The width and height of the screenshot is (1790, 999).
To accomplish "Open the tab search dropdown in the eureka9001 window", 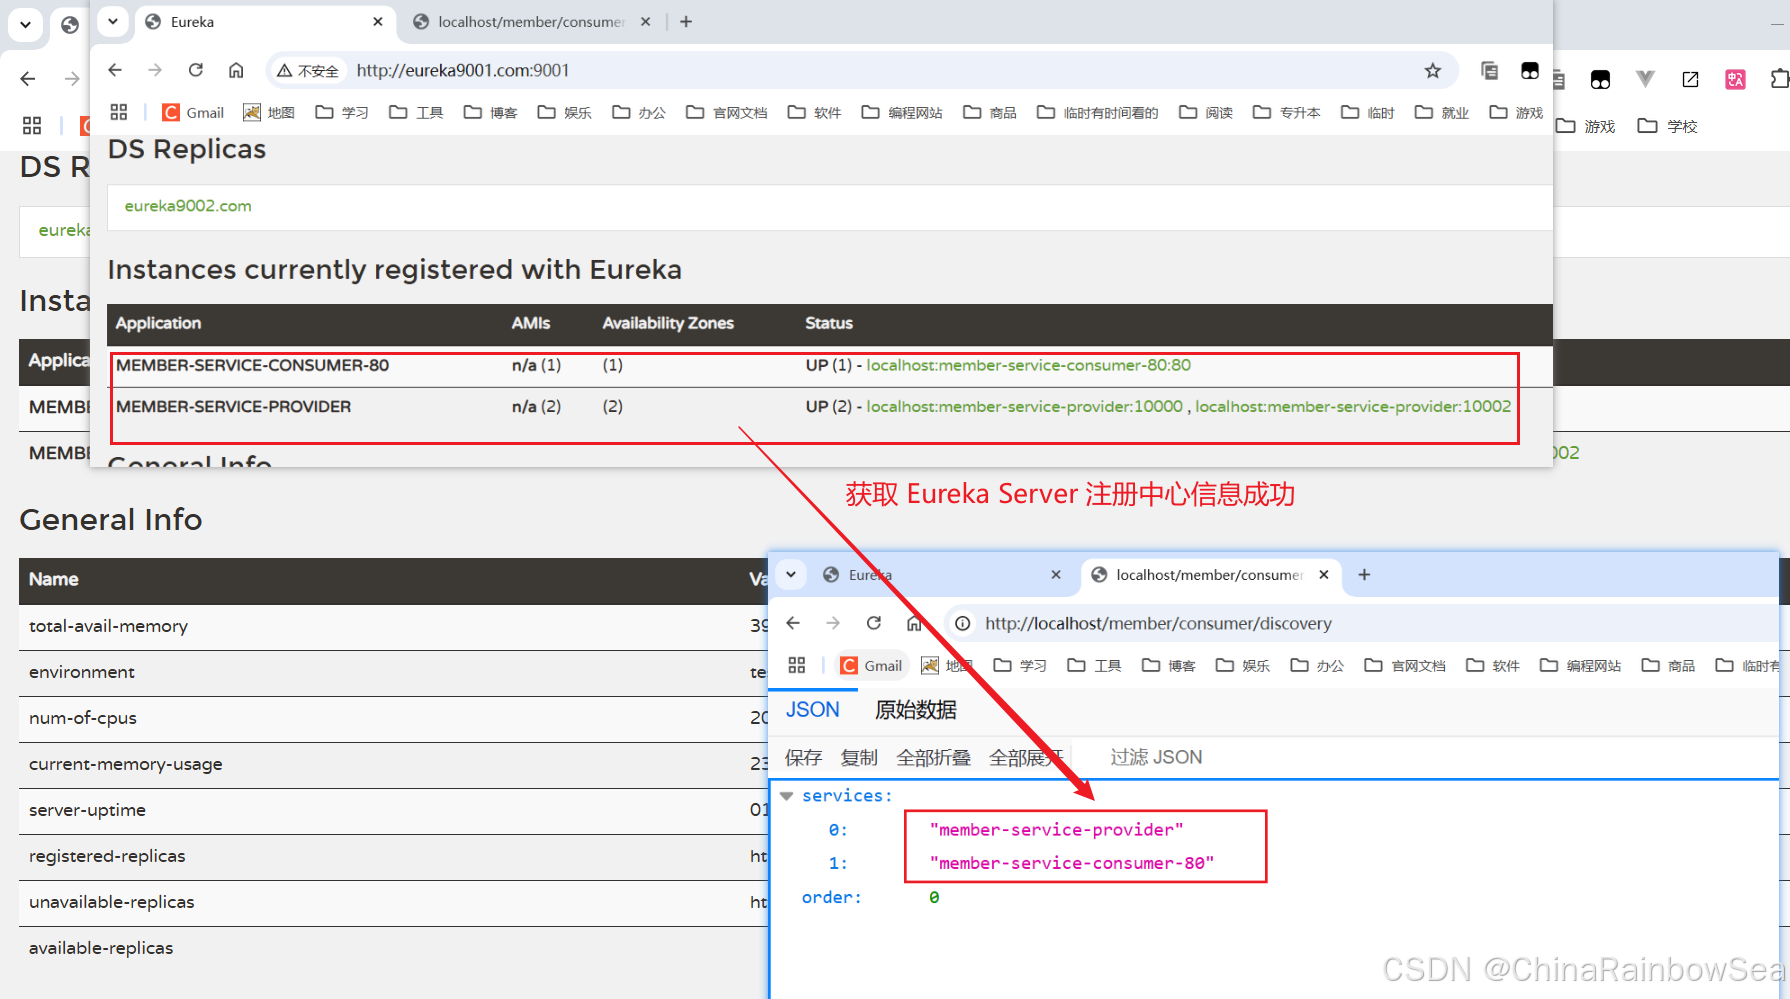I will coord(113,21).
